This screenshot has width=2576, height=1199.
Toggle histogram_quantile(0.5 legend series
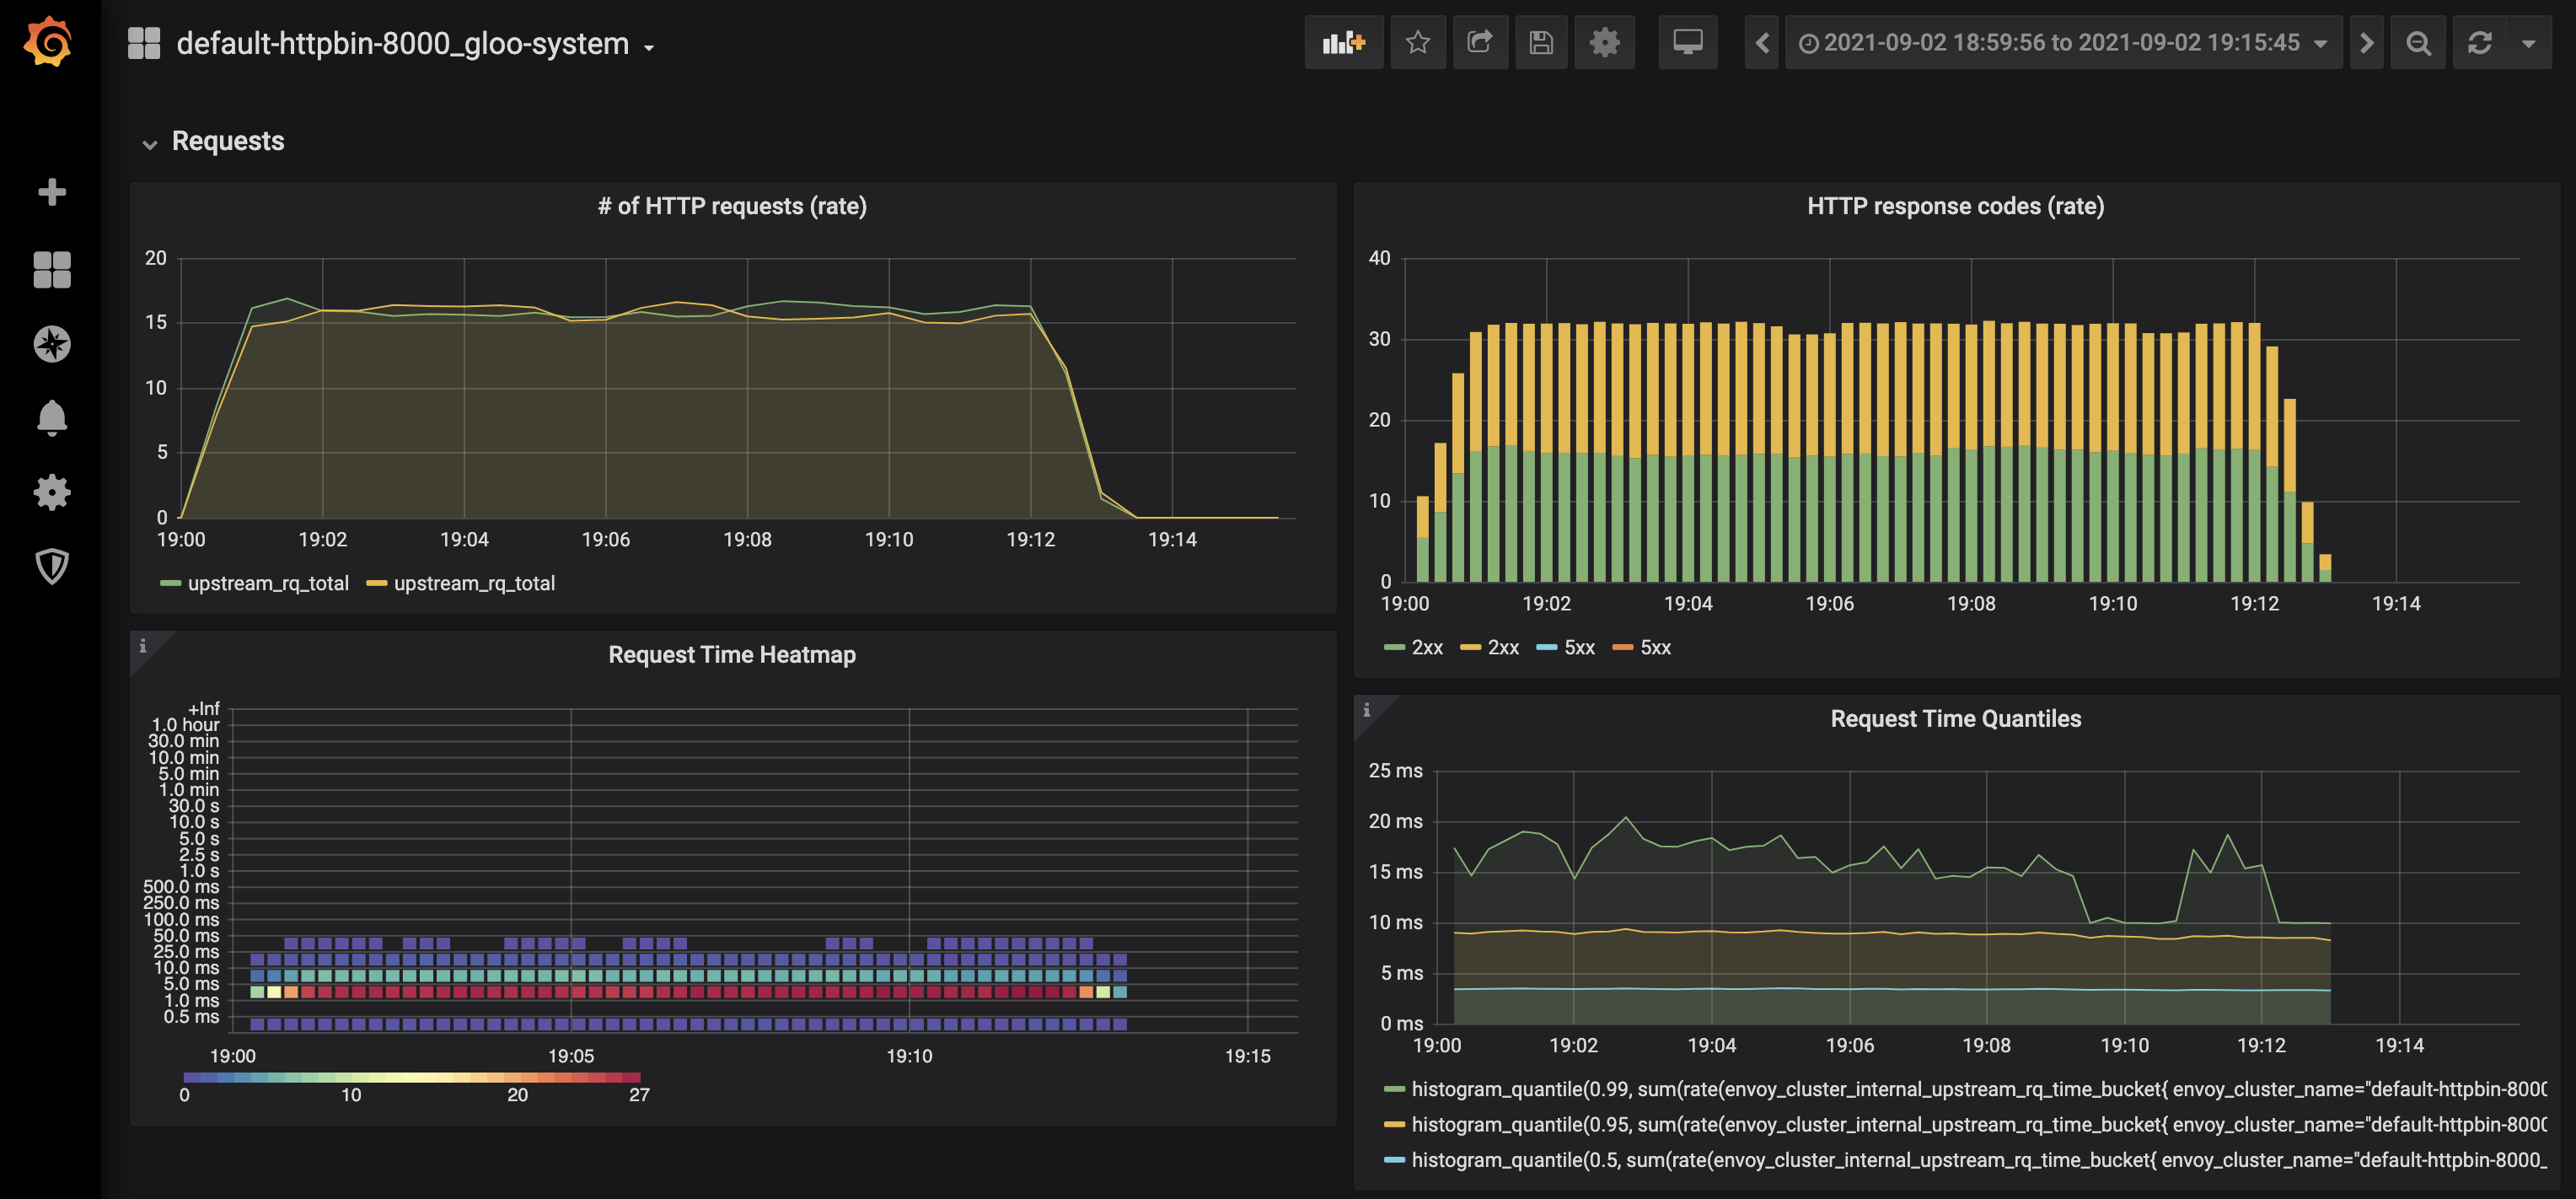click(1979, 1160)
